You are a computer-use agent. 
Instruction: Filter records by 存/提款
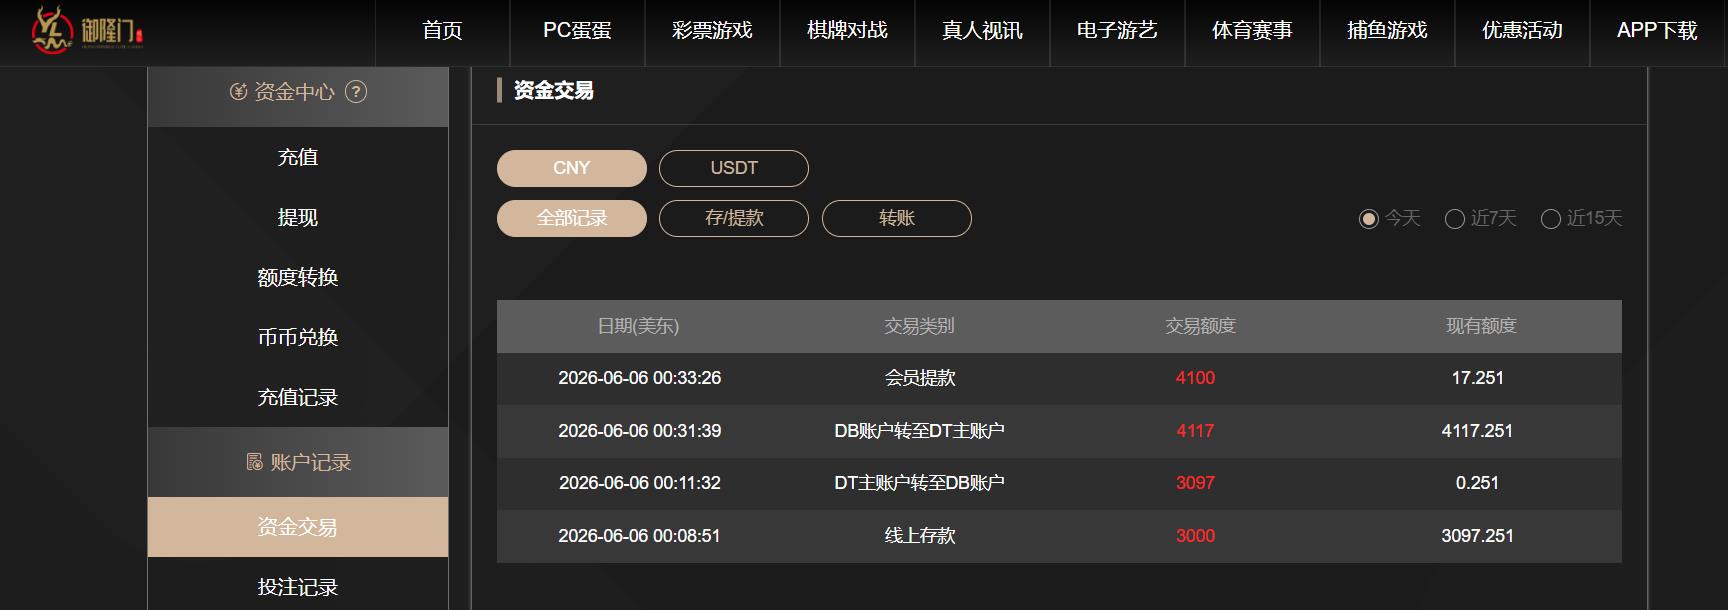tap(734, 218)
